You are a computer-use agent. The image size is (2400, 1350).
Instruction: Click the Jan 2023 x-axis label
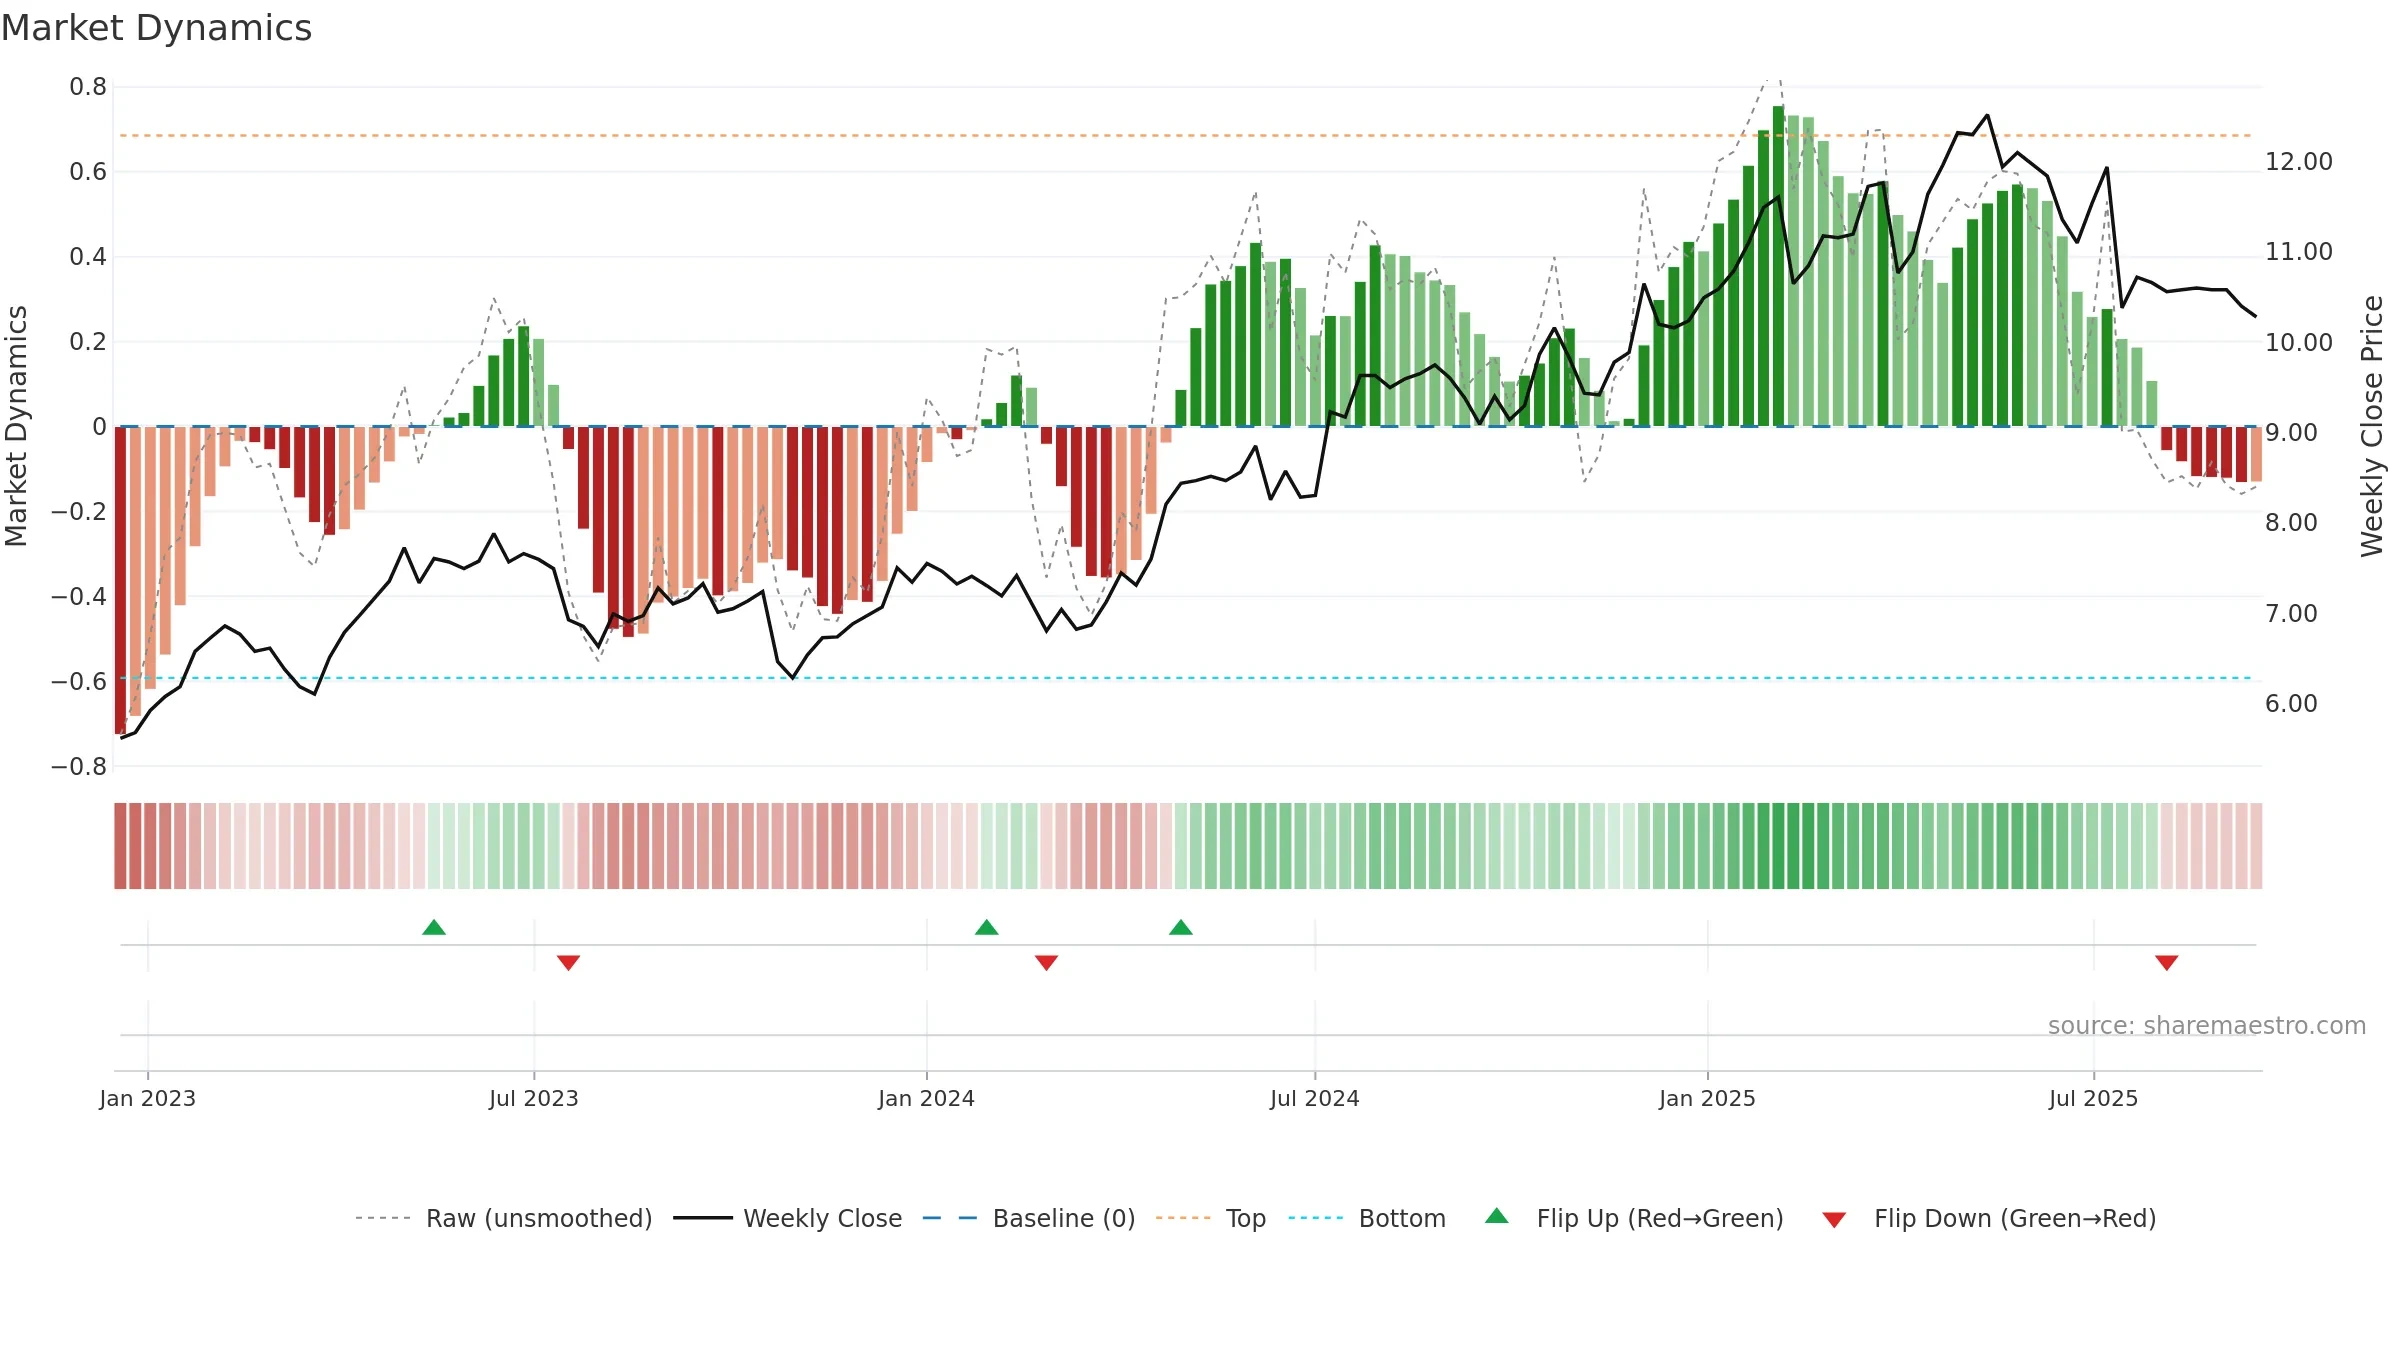point(148,1098)
